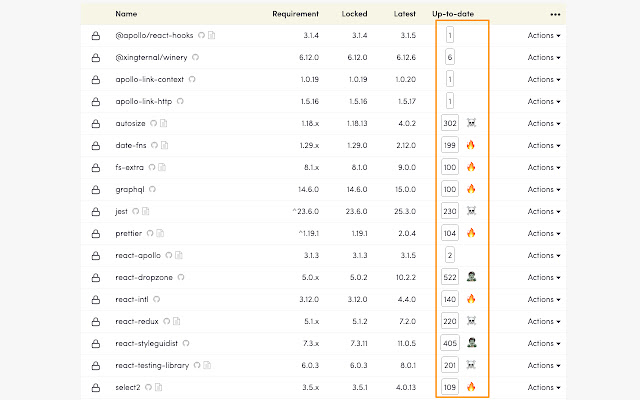The width and height of the screenshot is (640, 400).
Task: Open the @xingternal/winery package link
Action: 151,58
